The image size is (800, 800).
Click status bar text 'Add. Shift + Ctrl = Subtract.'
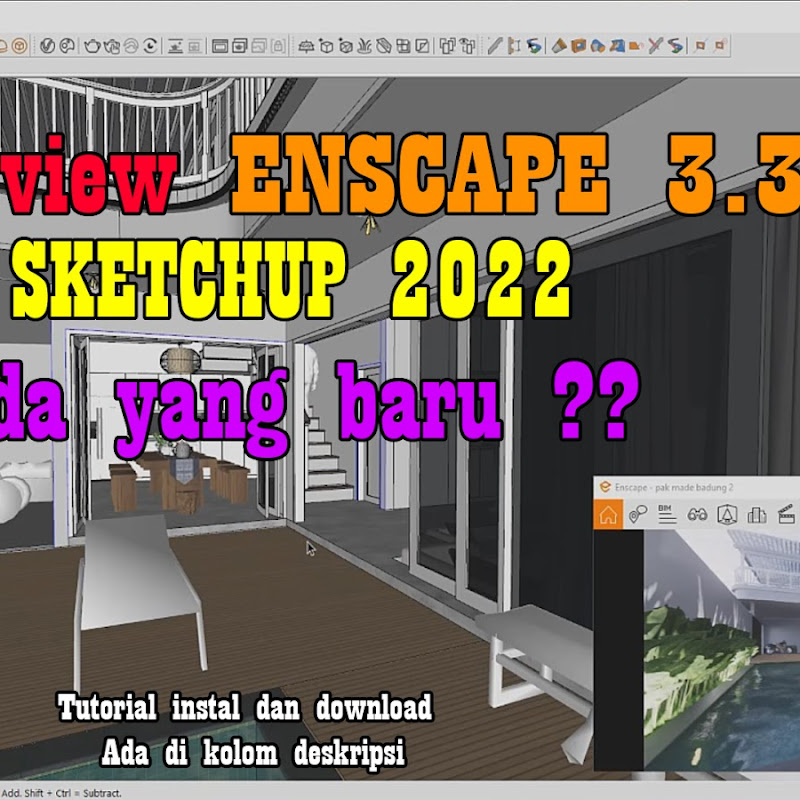(62, 793)
